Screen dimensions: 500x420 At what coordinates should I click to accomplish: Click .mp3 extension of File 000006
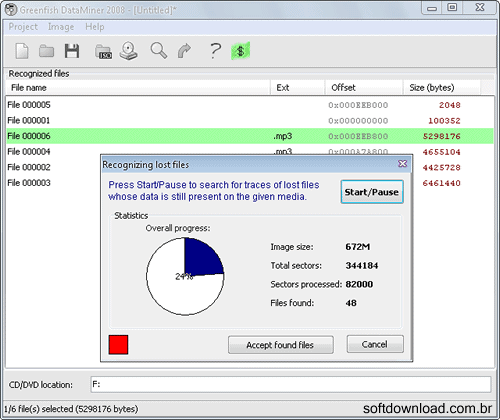(x=283, y=136)
